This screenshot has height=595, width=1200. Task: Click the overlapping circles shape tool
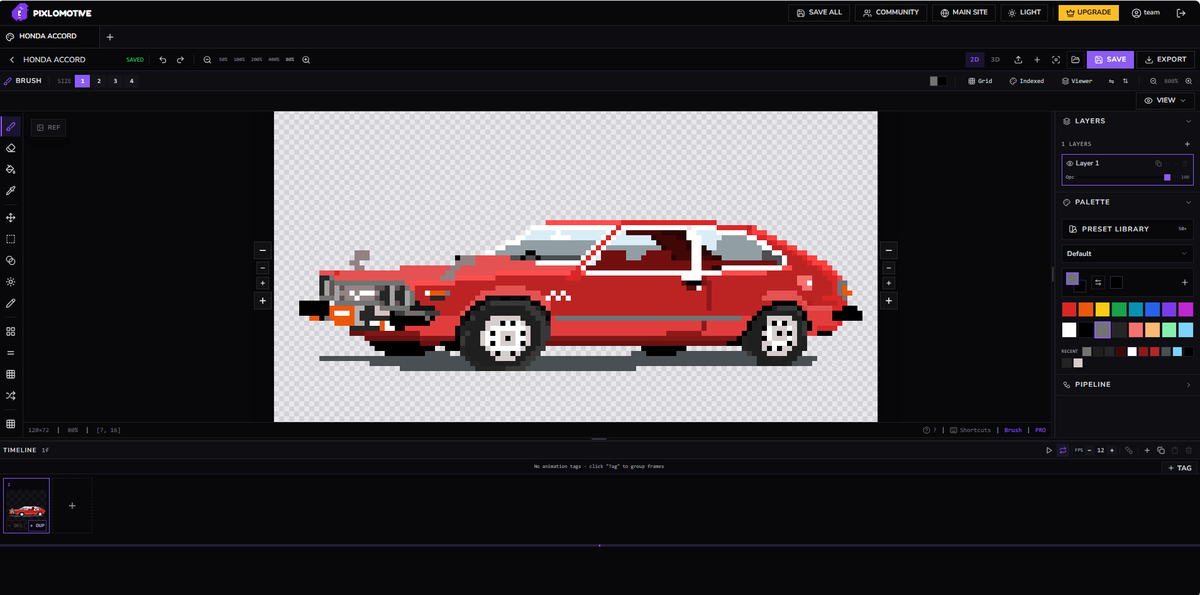(x=11, y=260)
